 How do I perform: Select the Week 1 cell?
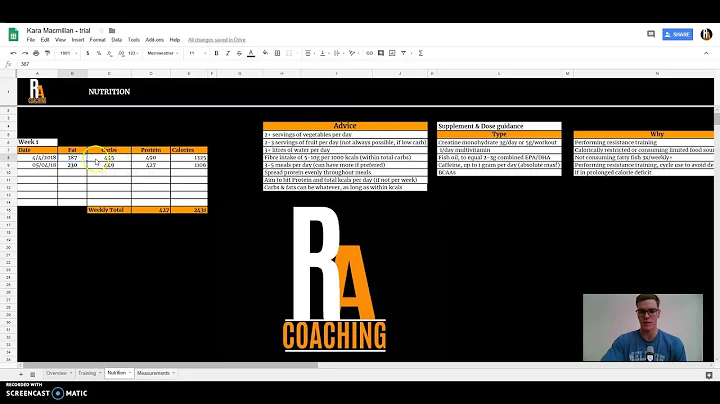click(37, 142)
